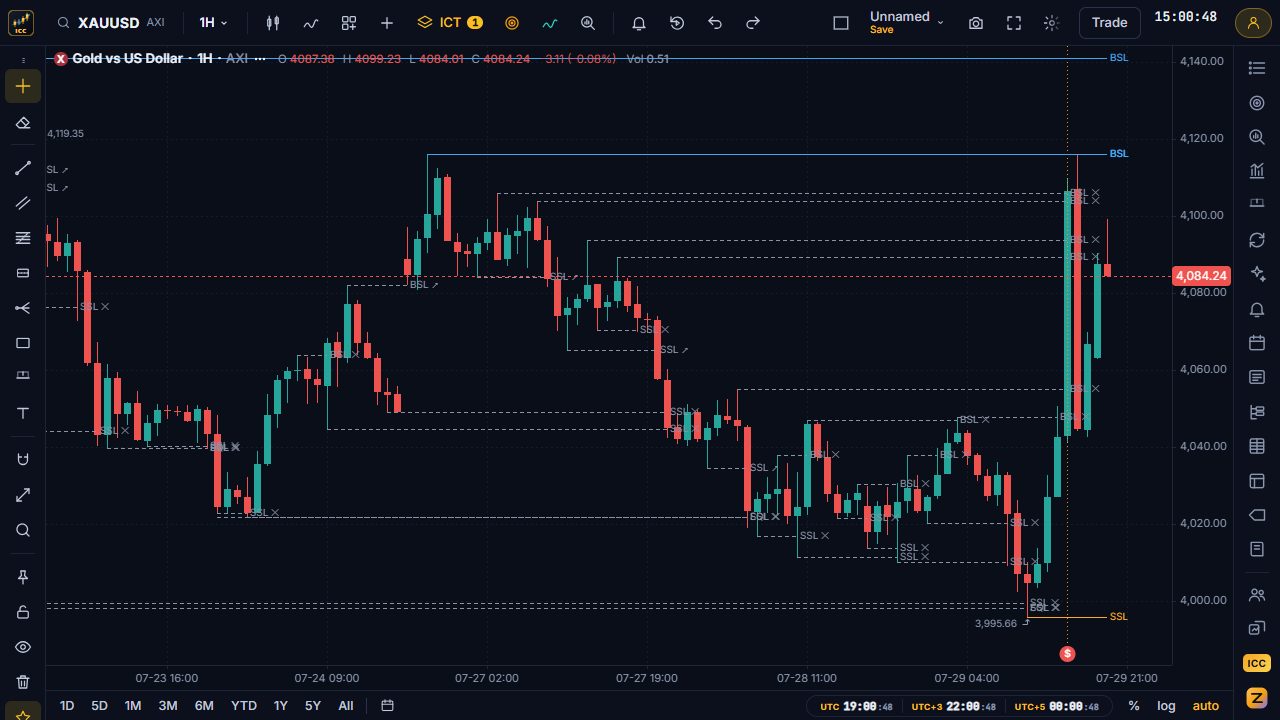
Task: Select the parallel channel tool
Action: 23,203
